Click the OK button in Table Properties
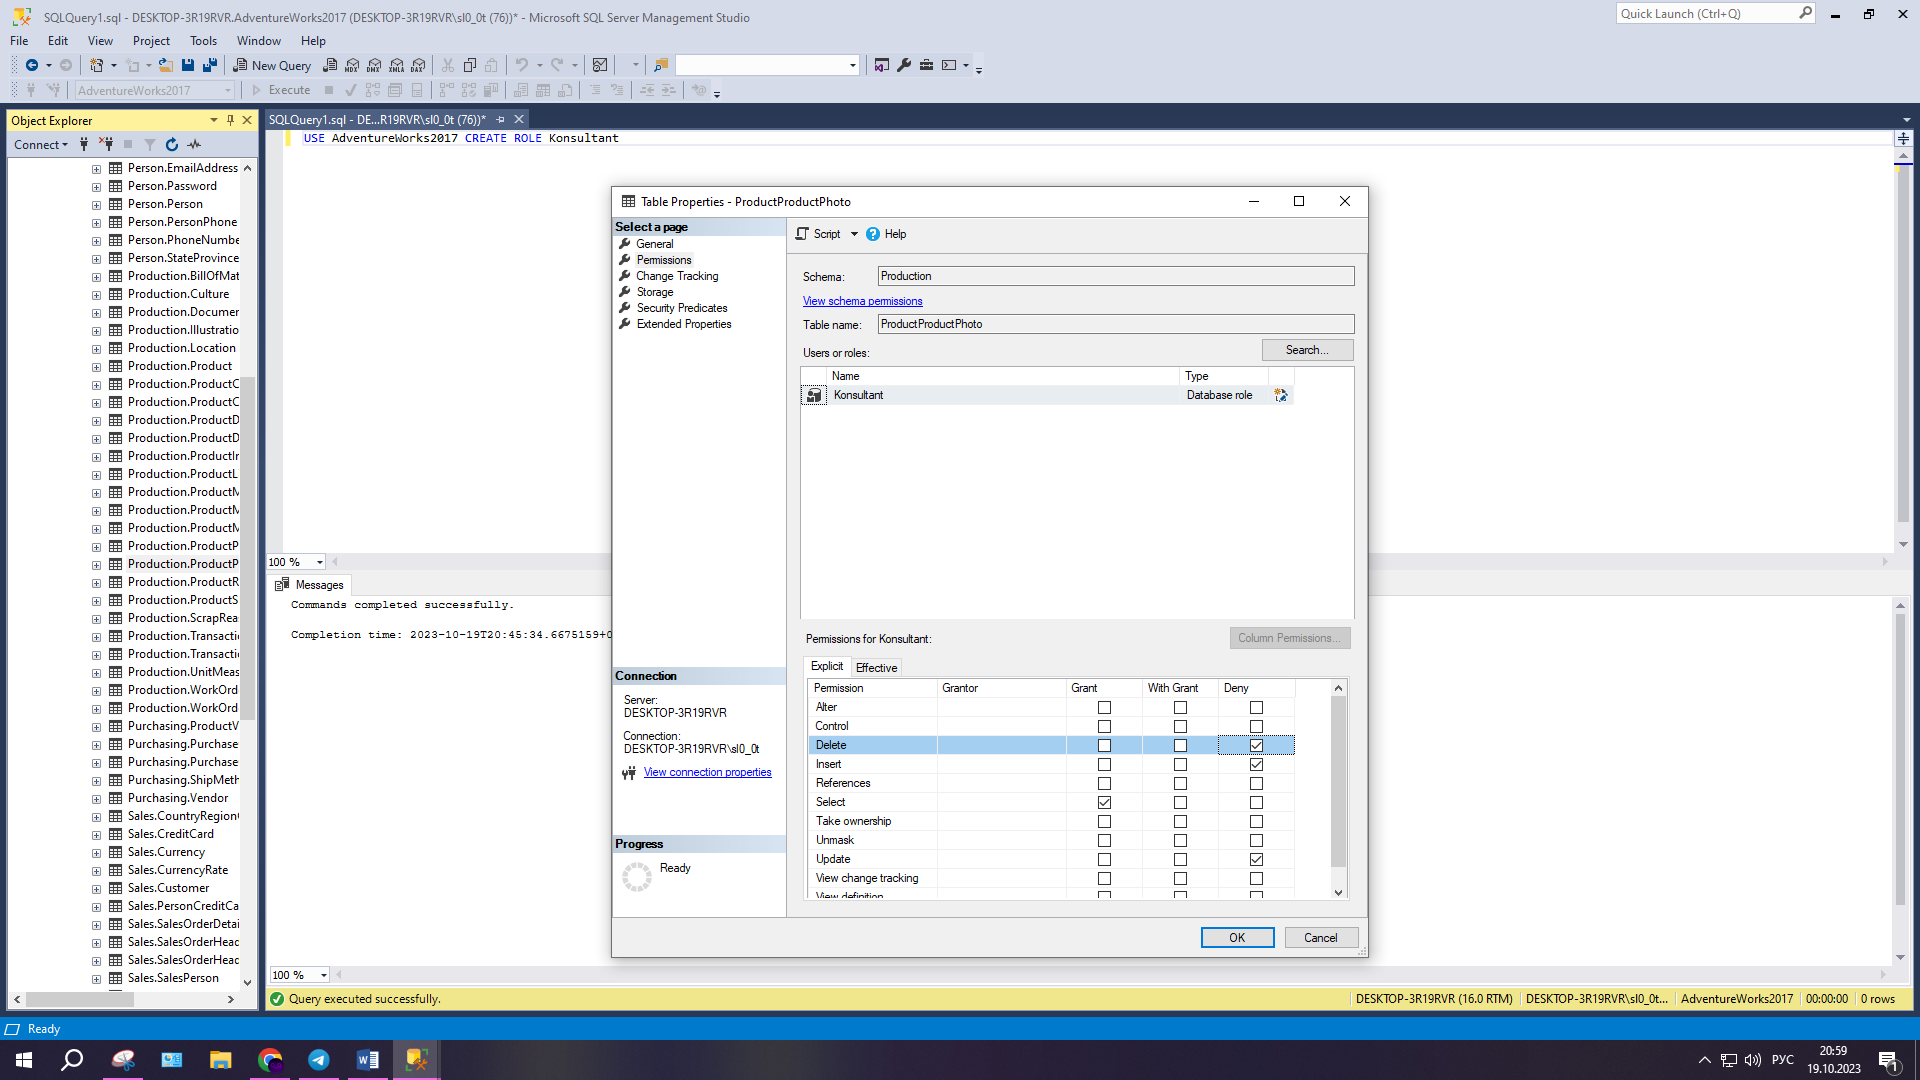The height and width of the screenshot is (1080, 1920). (1237, 938)
